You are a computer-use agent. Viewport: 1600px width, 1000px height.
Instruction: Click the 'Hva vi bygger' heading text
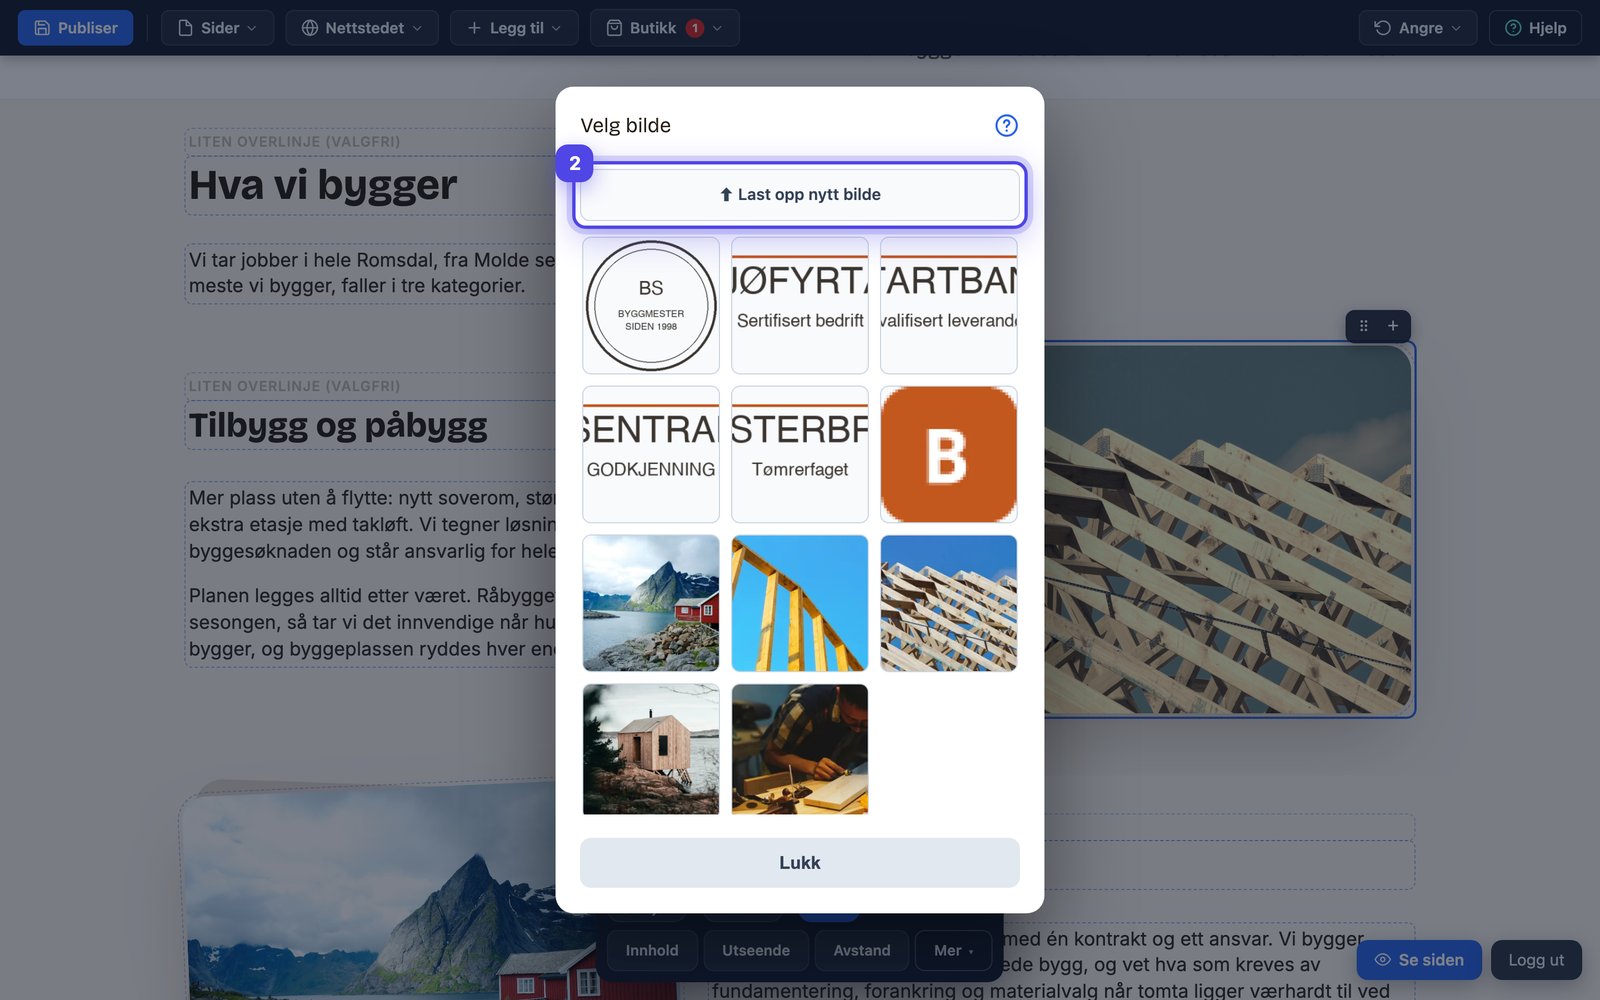tap(323, 185)
